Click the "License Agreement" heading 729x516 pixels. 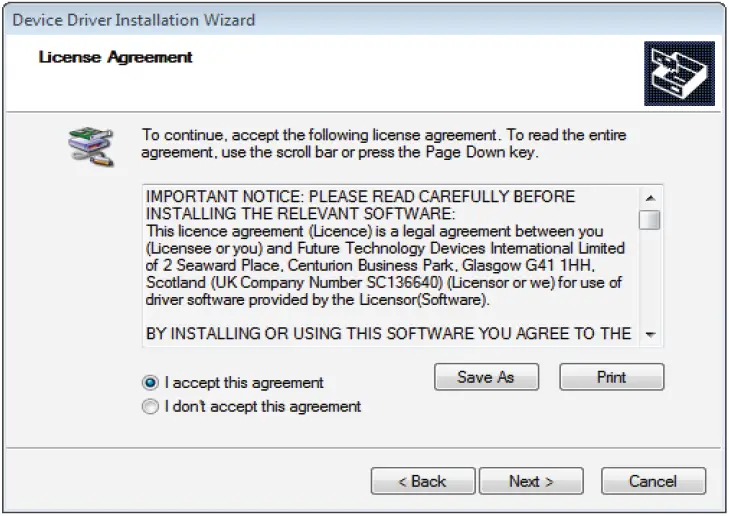point(116,57)
